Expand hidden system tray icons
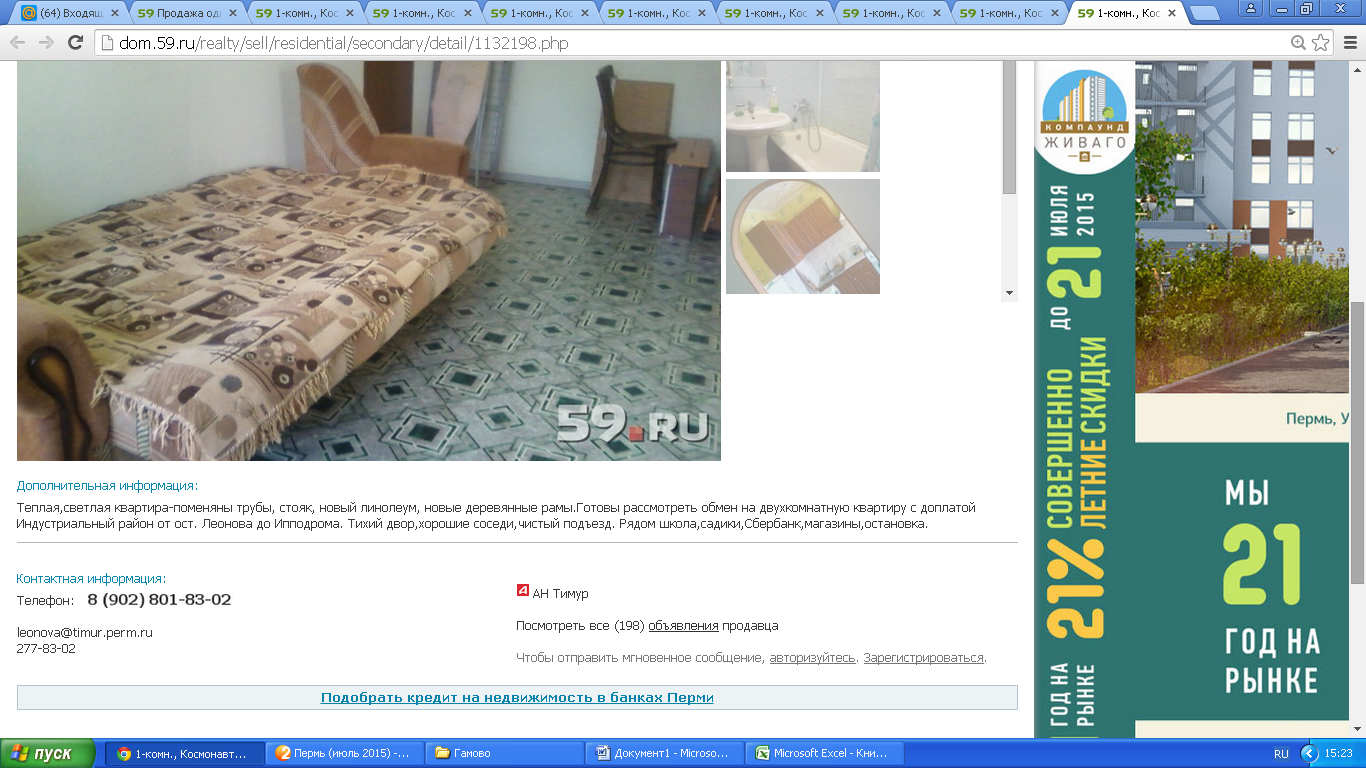This screenshot has width=1366, height=768. (x=1309, y=753)
